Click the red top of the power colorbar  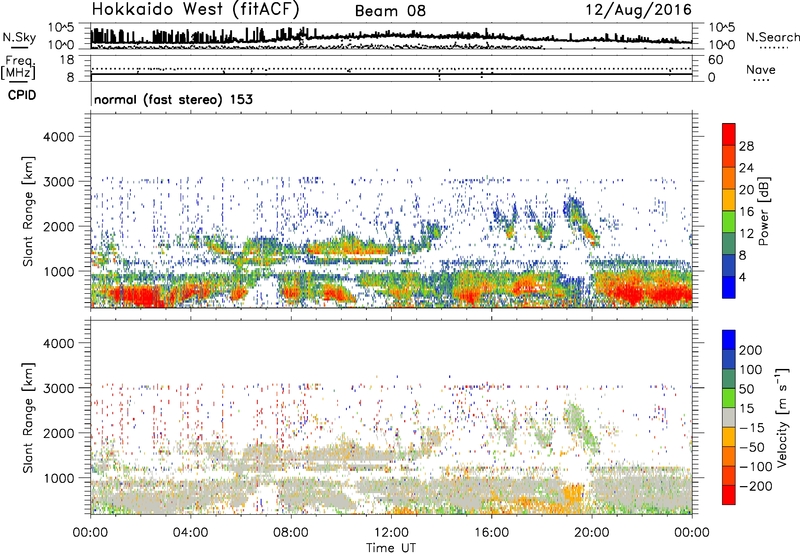pos(729,134)
